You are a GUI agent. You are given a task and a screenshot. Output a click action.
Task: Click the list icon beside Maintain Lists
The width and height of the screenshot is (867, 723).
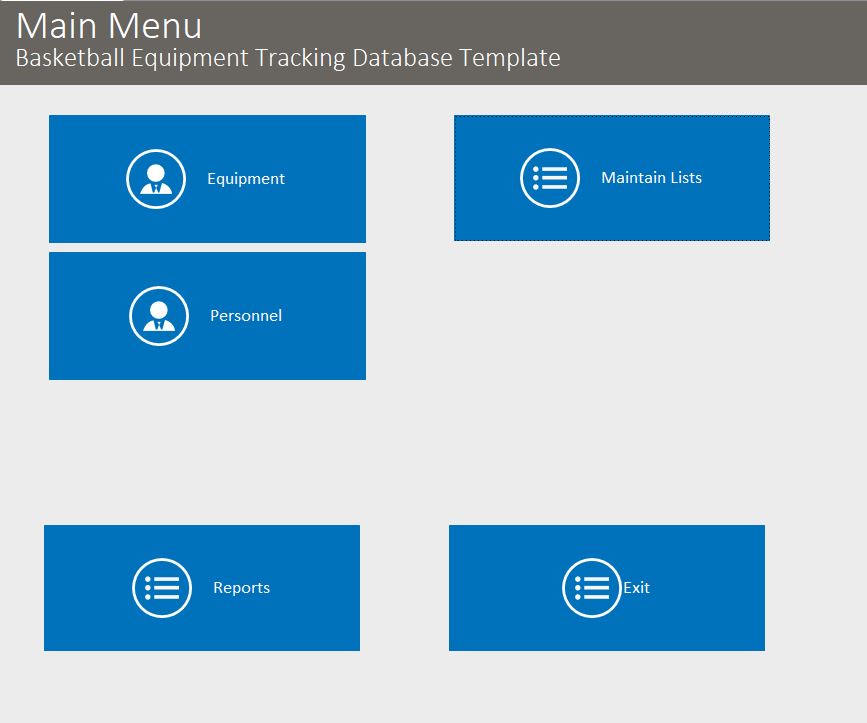550,178
